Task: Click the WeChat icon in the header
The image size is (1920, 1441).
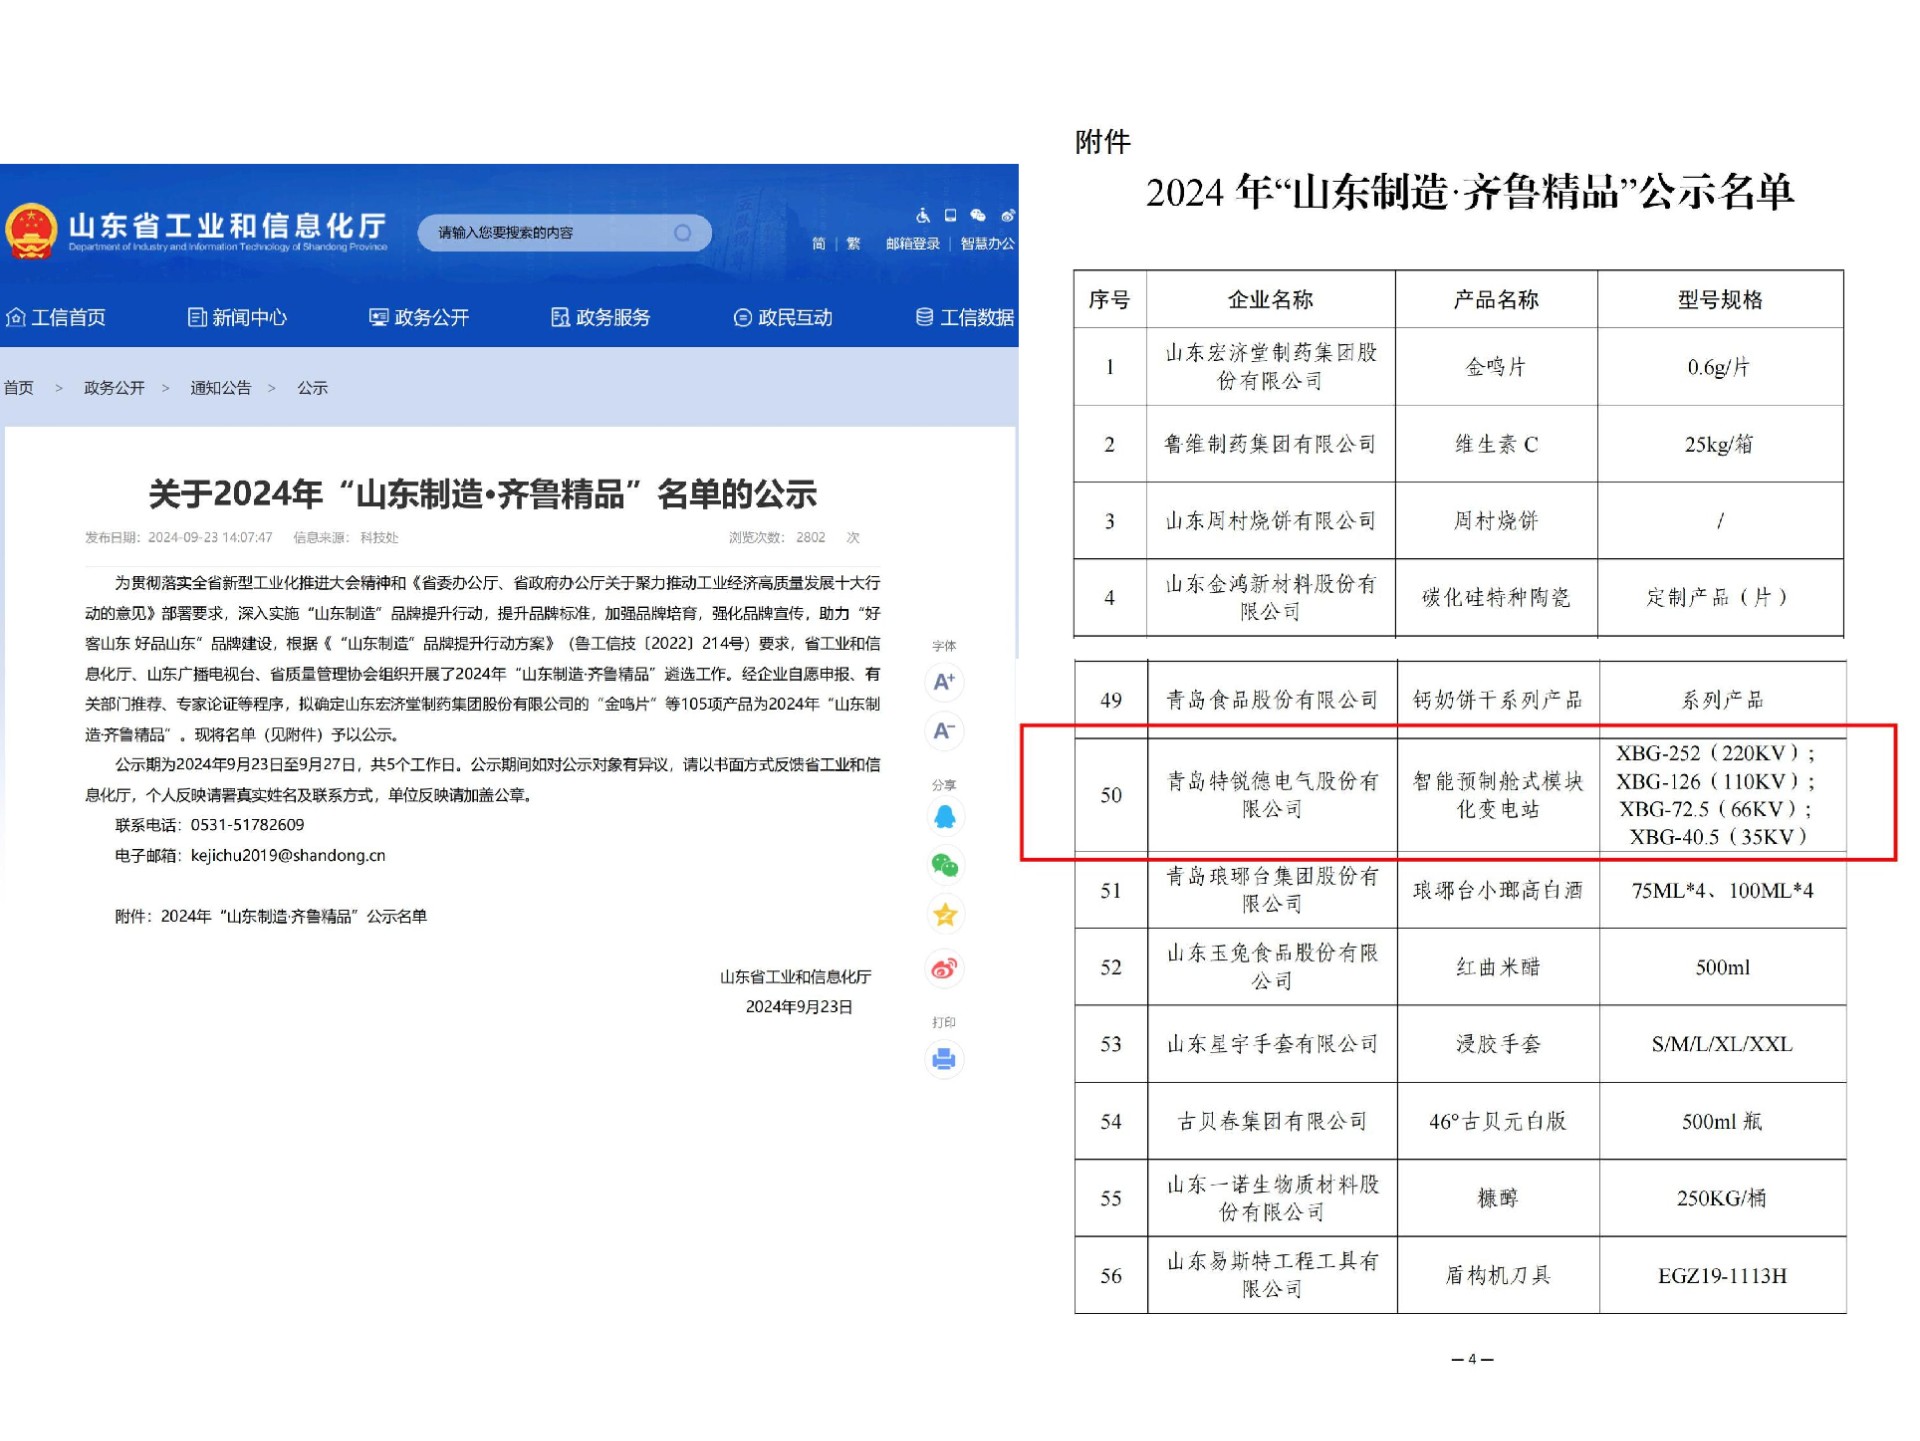Action: point(978,215)
